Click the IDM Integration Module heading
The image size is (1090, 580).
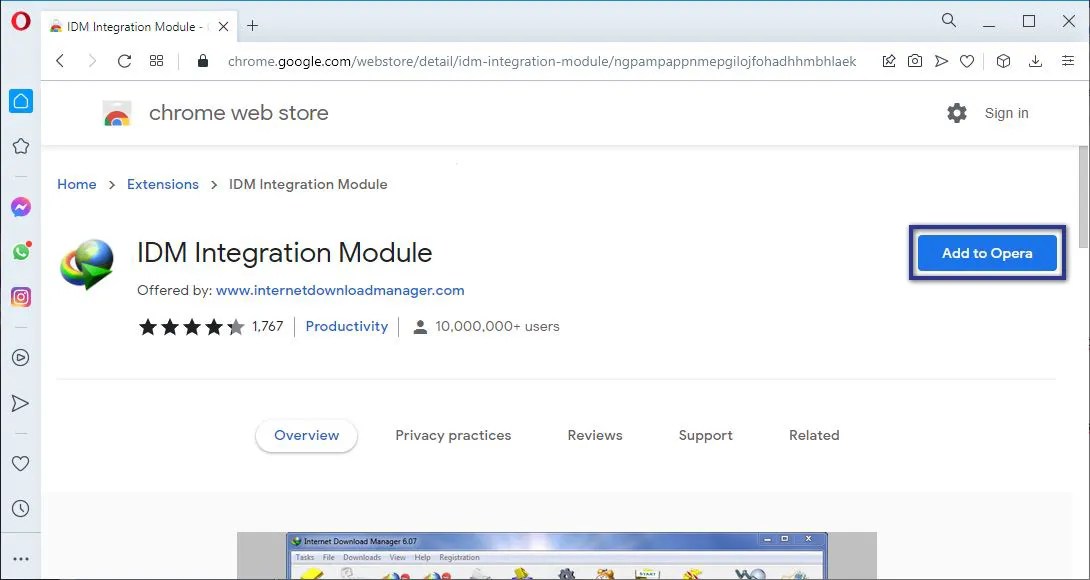pos(284,252)
